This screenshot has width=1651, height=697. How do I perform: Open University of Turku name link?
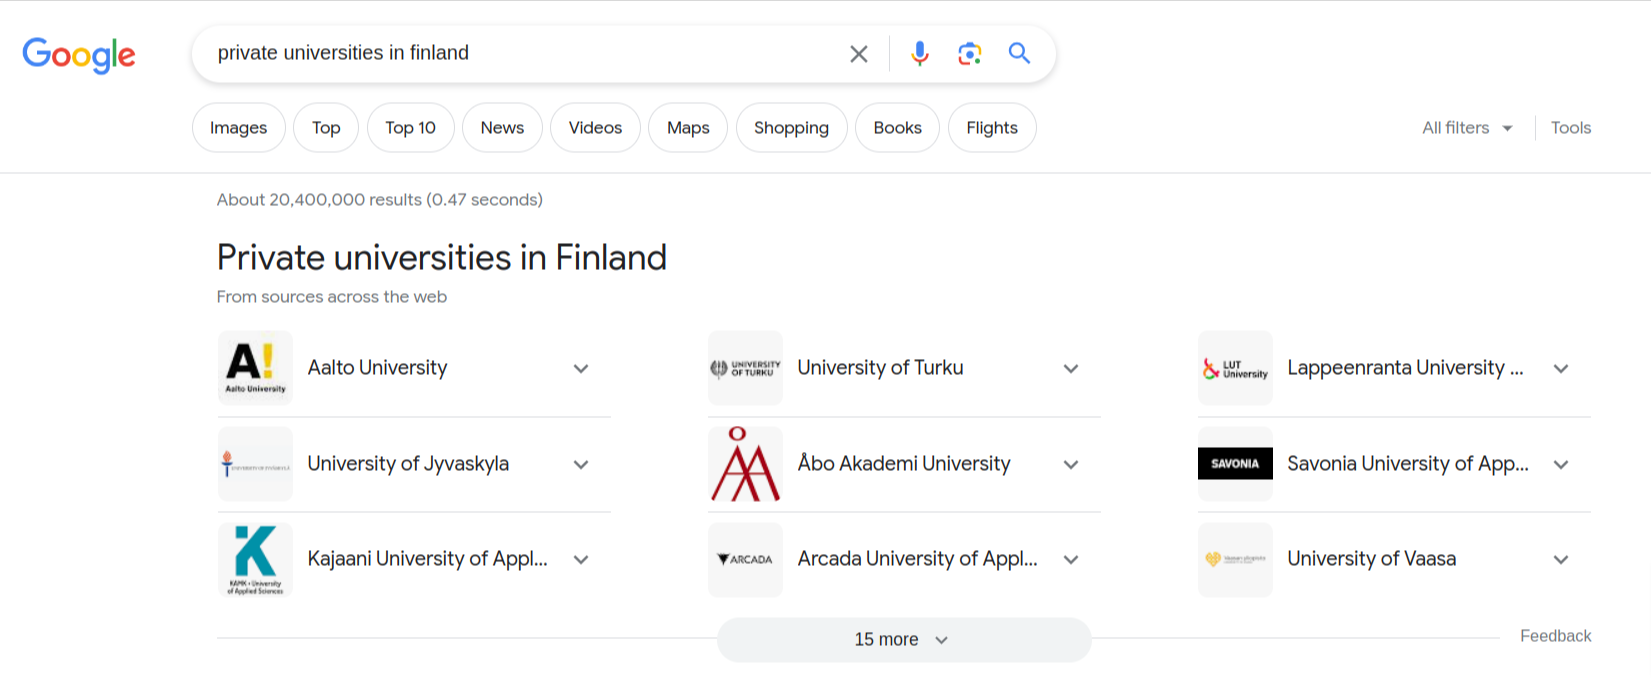(x=880, y=368)
